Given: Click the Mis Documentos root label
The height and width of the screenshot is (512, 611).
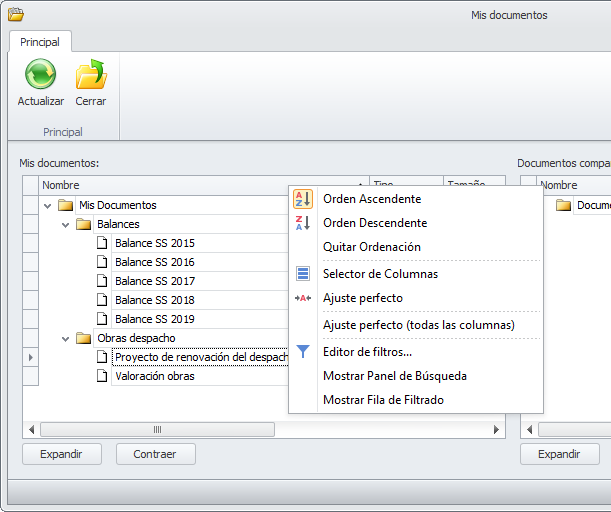Looking at the screenshot, I should pos(118,205).
